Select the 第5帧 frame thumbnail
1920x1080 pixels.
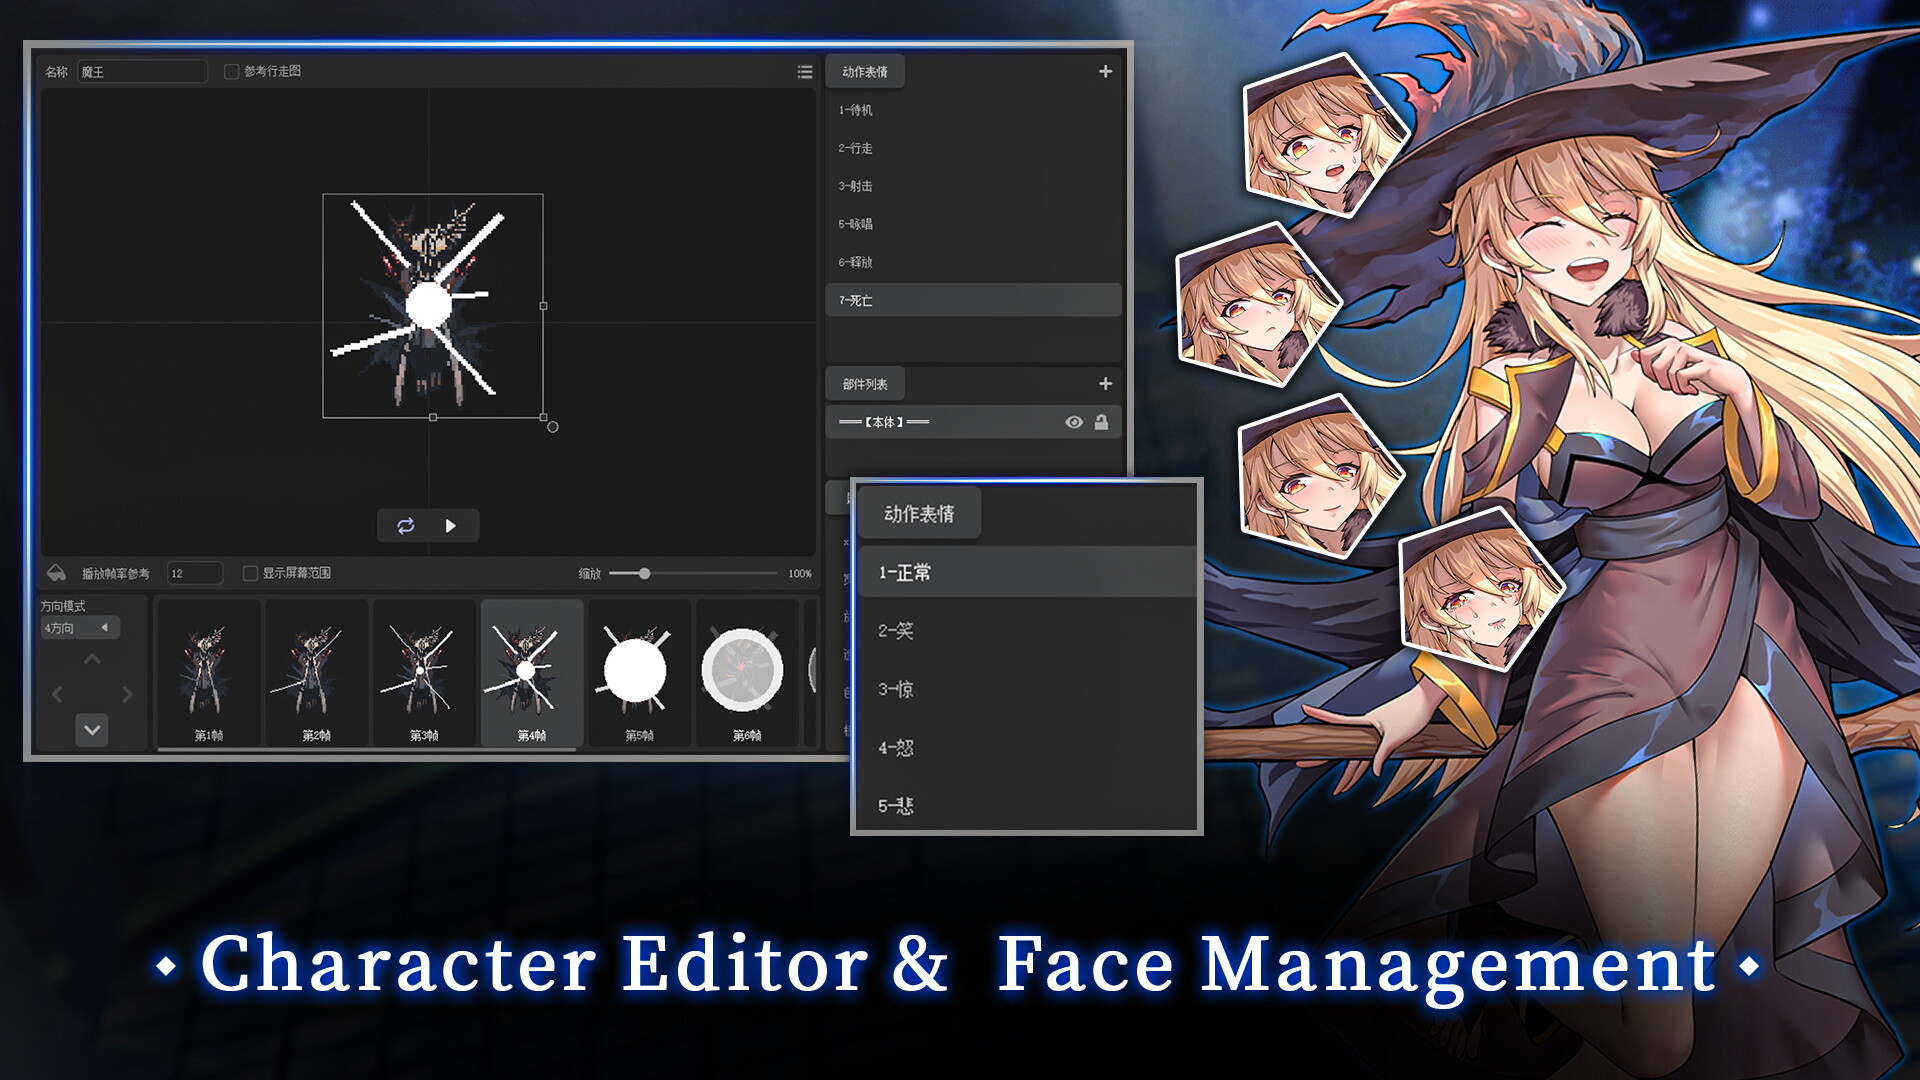[x=639, y=672]
